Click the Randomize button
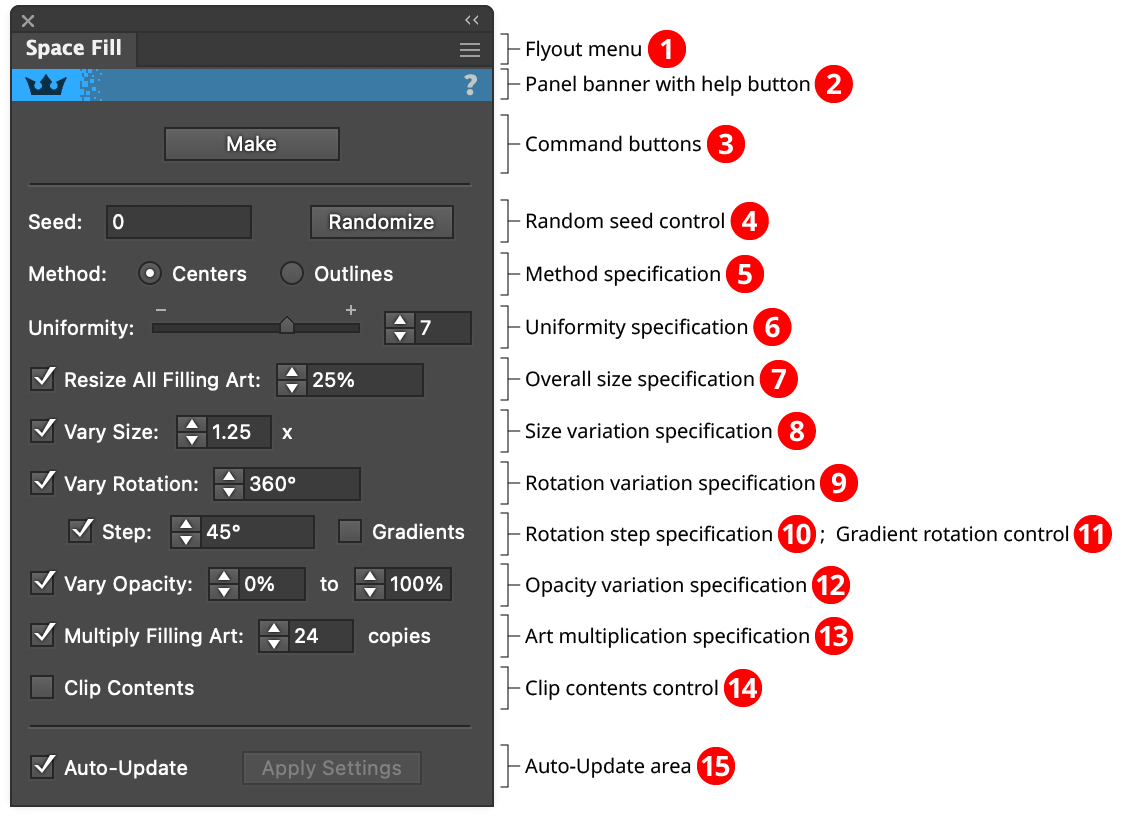This screenshot has width=1124, height=819. click(381, 221)
